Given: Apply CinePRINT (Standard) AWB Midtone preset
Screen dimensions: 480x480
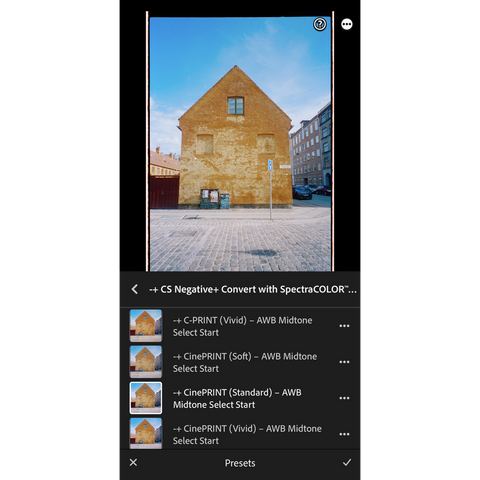Looking at the screenshot, I should [237, 398].
